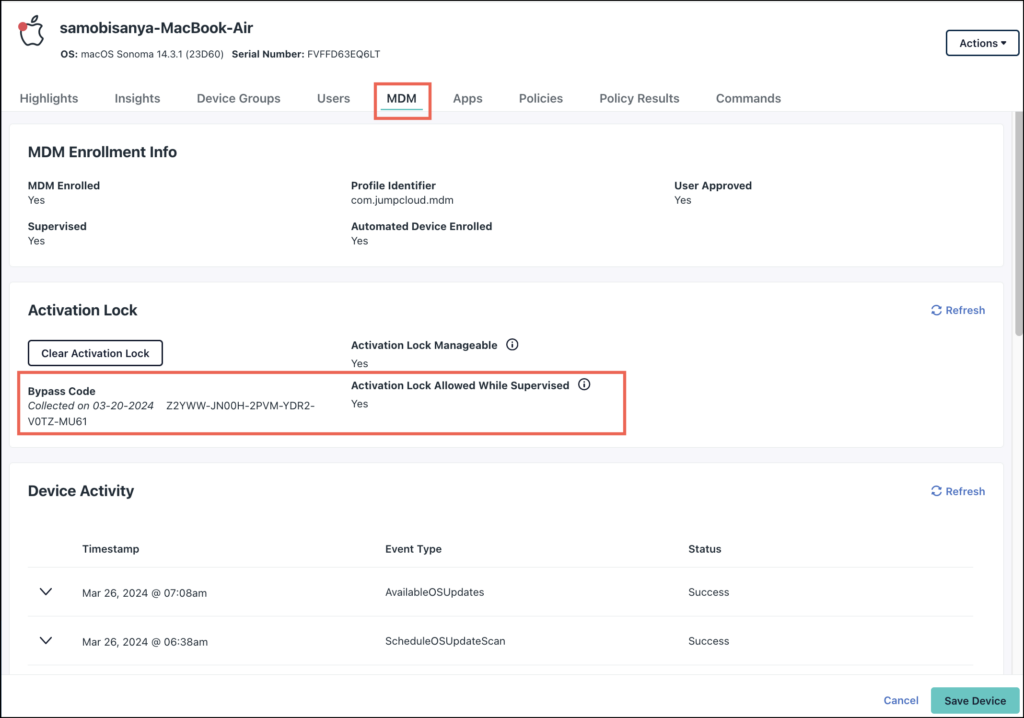Expand the AvailableOSUpdates activity row

pyautogui.click(x=45, y=591)
